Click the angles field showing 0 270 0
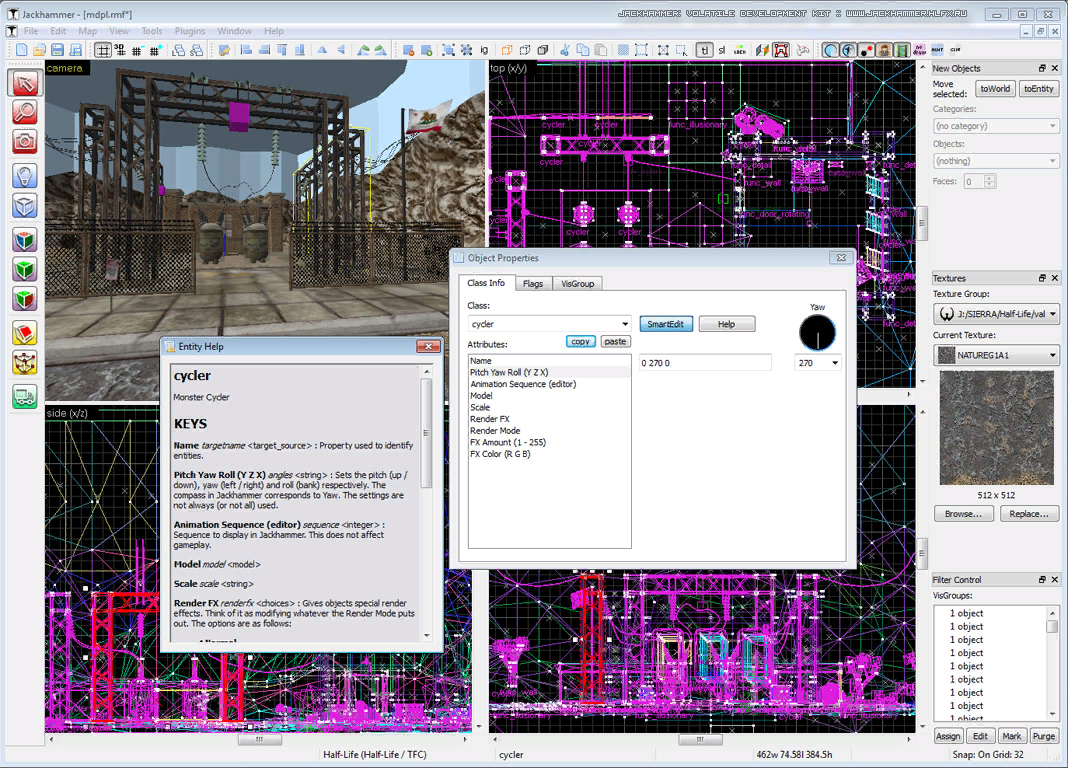The image size is (1068, 768). point(705,363)
